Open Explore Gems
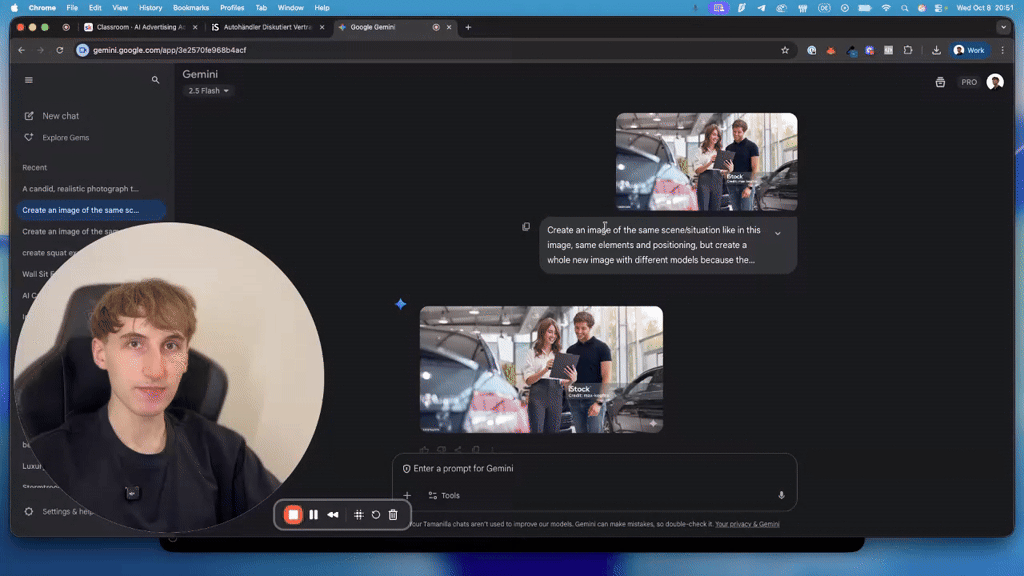 (x=56, y=138)
